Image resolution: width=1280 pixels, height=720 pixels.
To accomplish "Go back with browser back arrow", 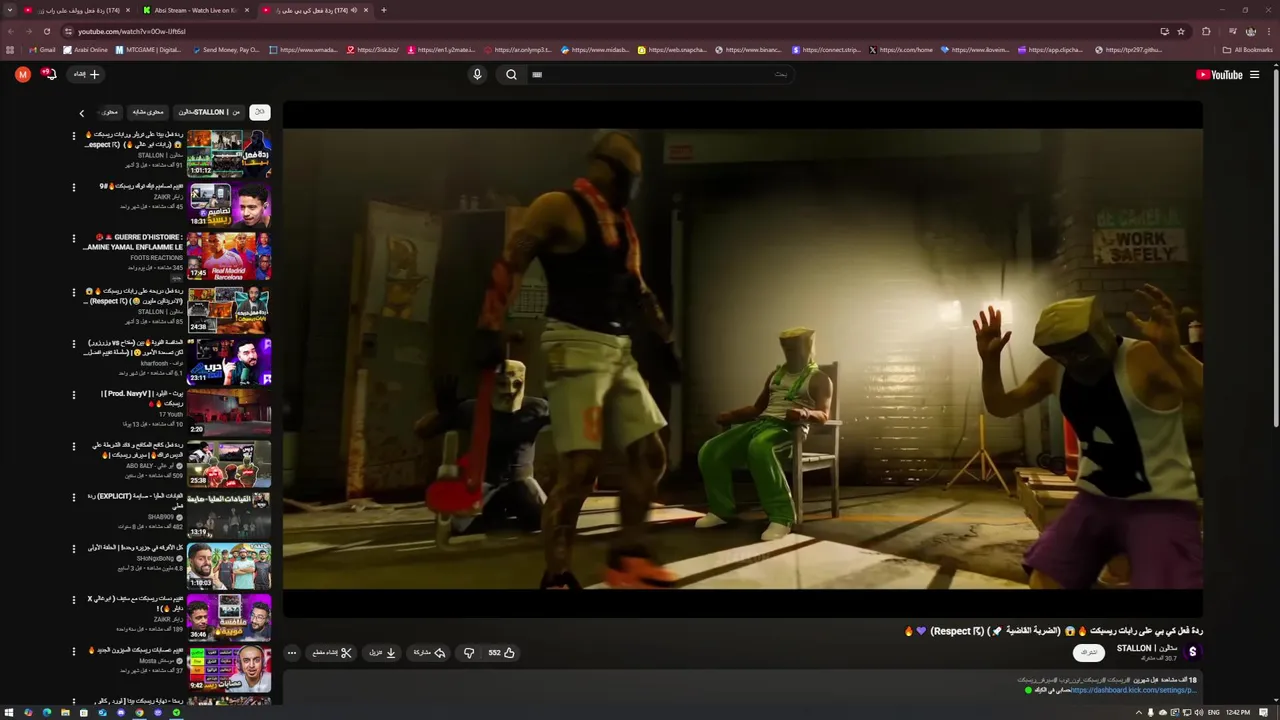I will (10, 31).
